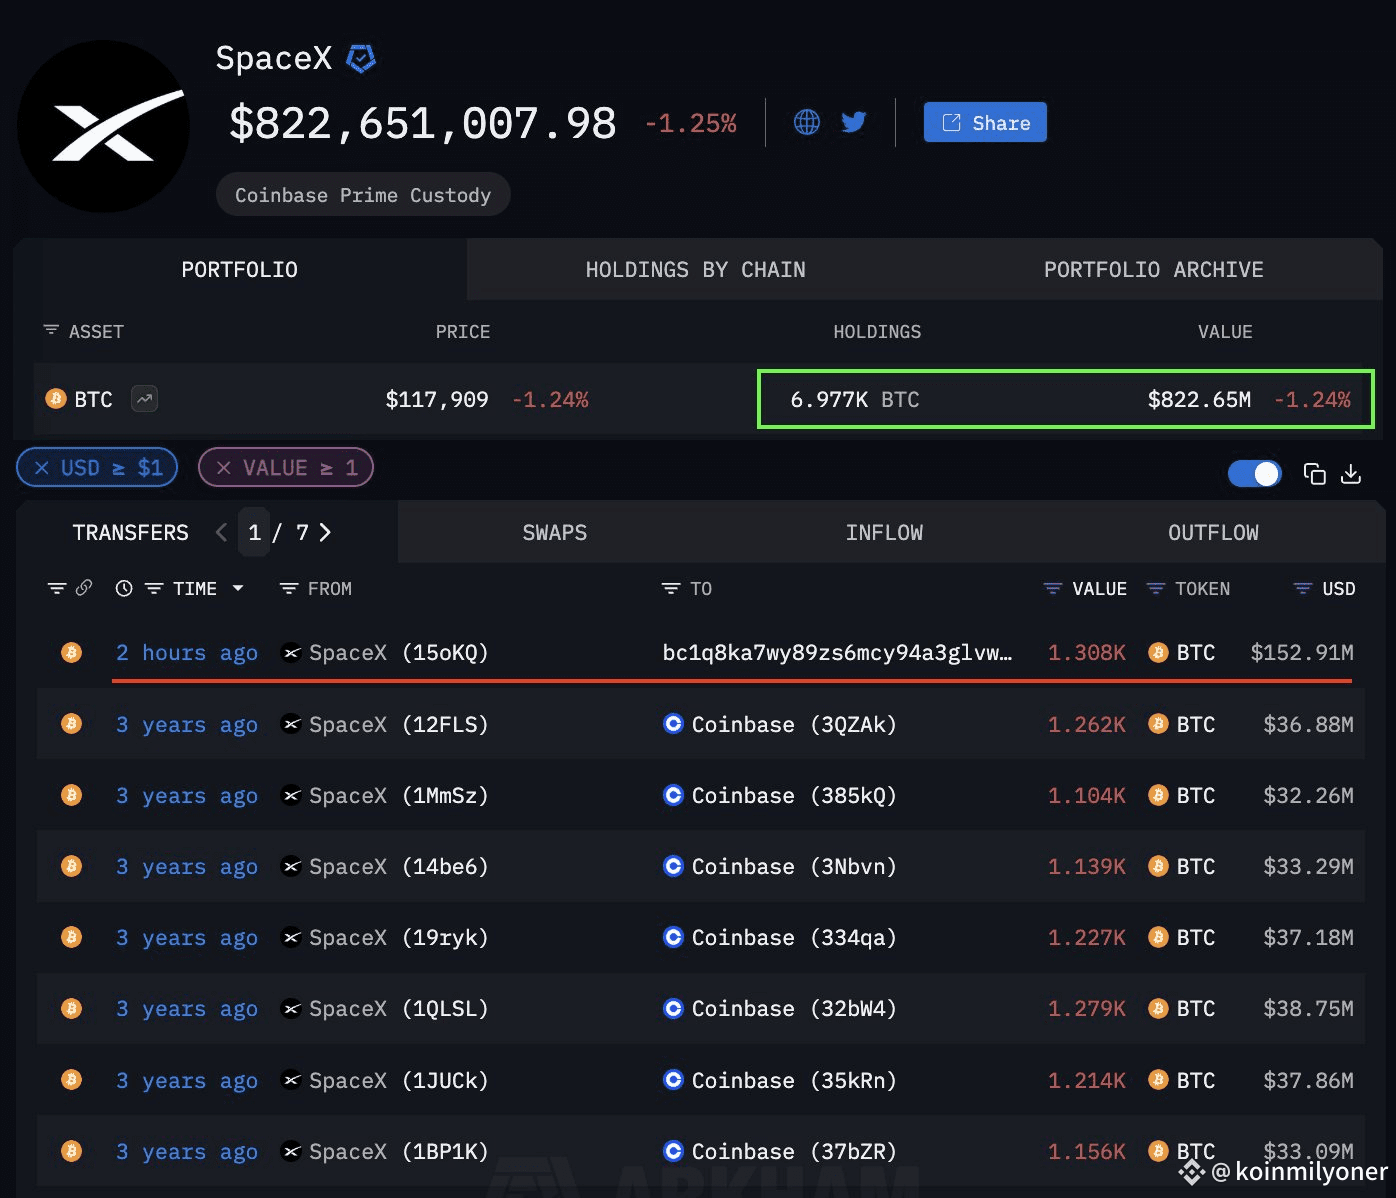Click Coinbase (37bZR) recipient

[780, 1151]
